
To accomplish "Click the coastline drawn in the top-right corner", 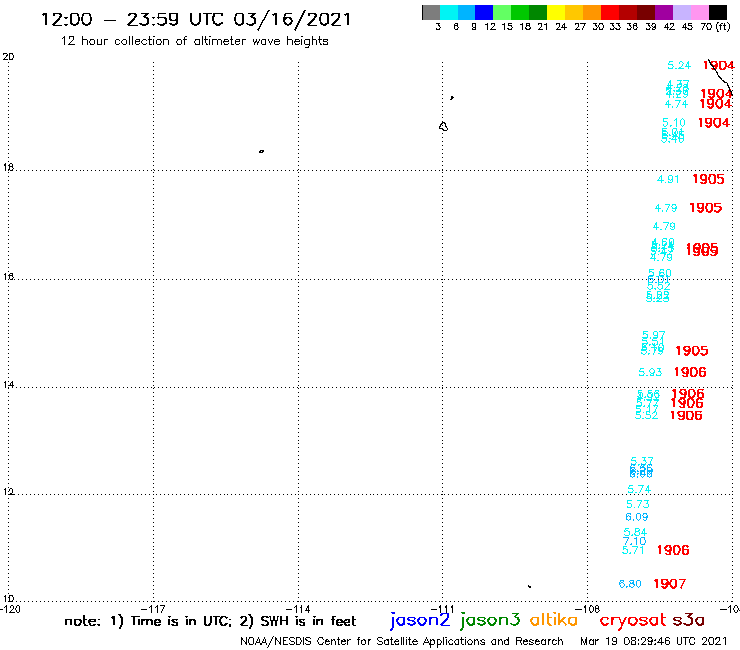I will (x=721, y=77).
